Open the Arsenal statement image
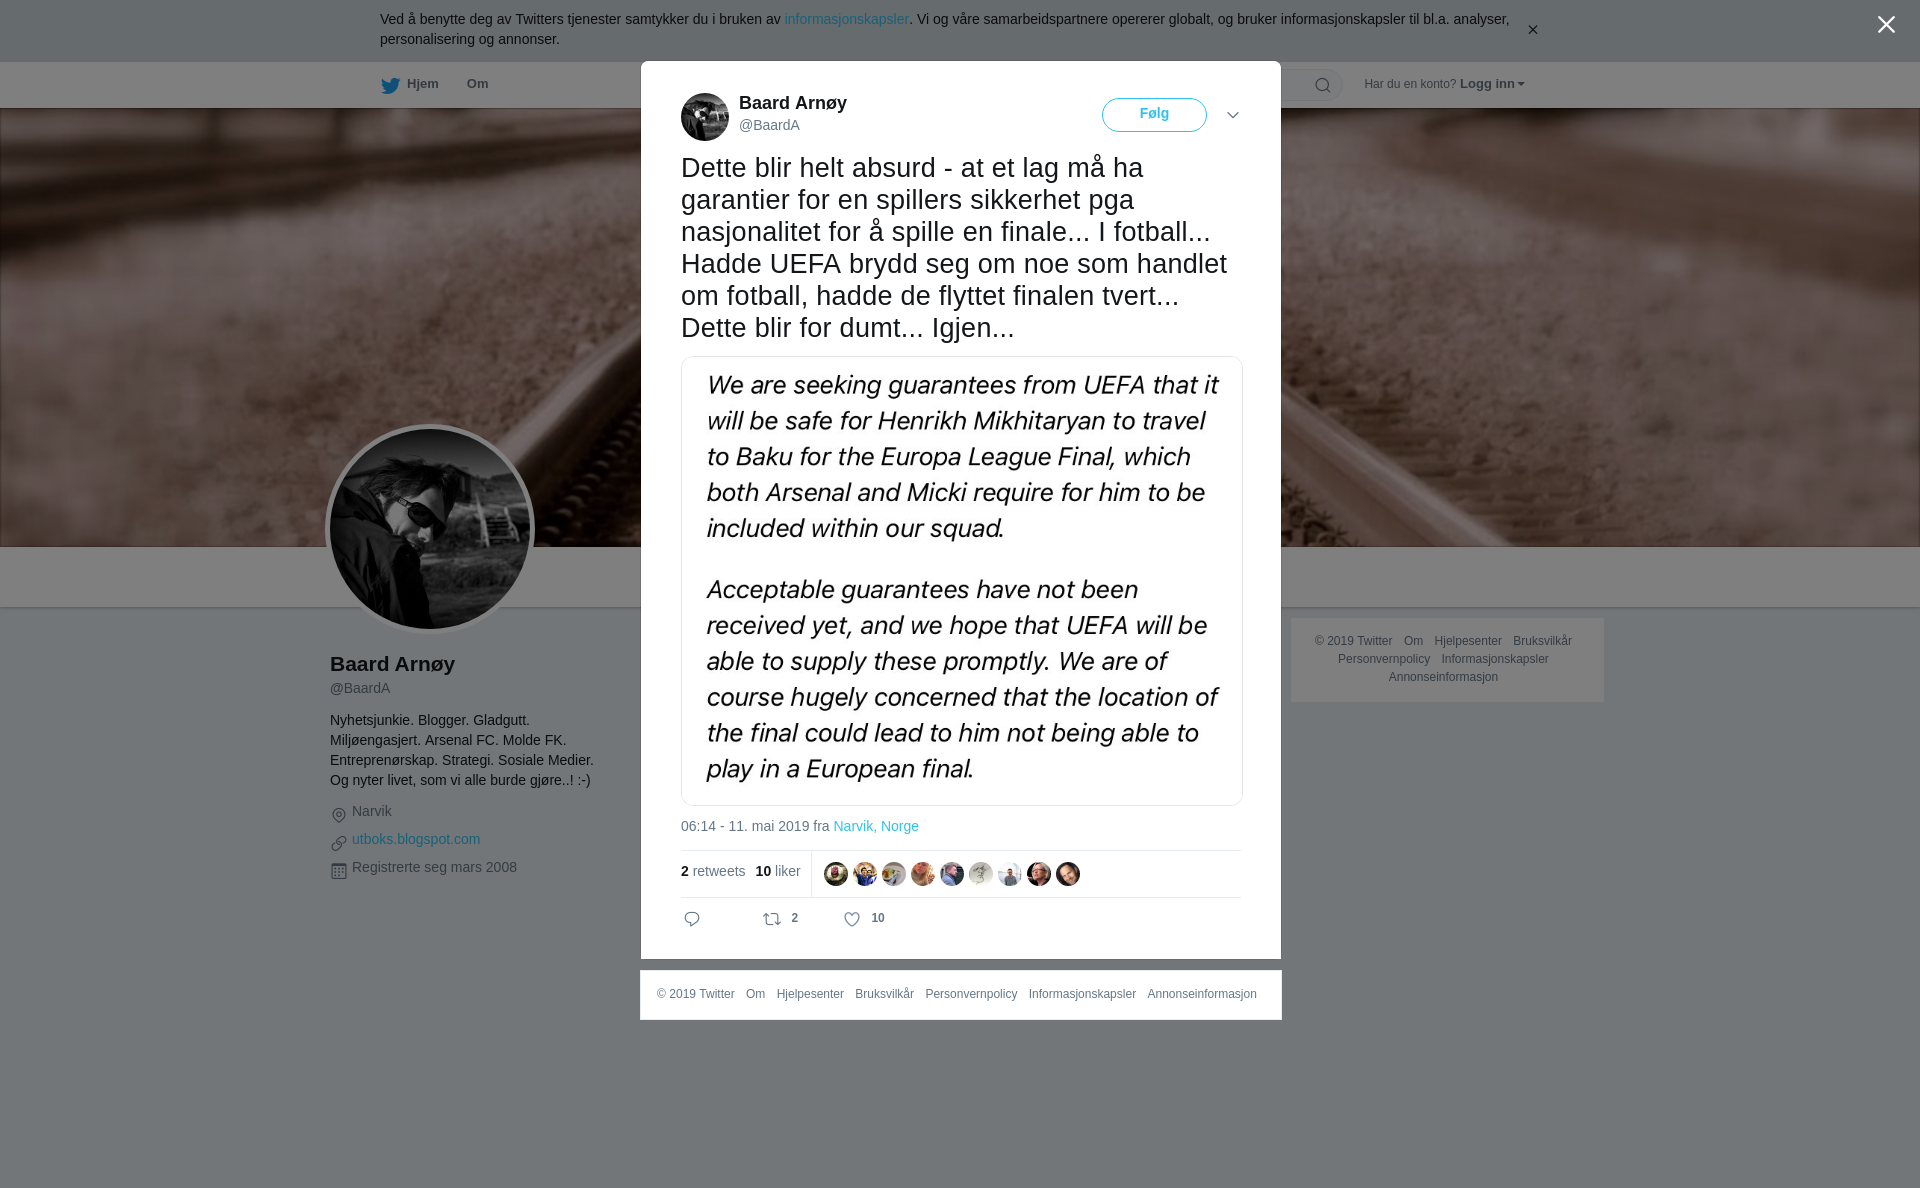 [962, 581]
